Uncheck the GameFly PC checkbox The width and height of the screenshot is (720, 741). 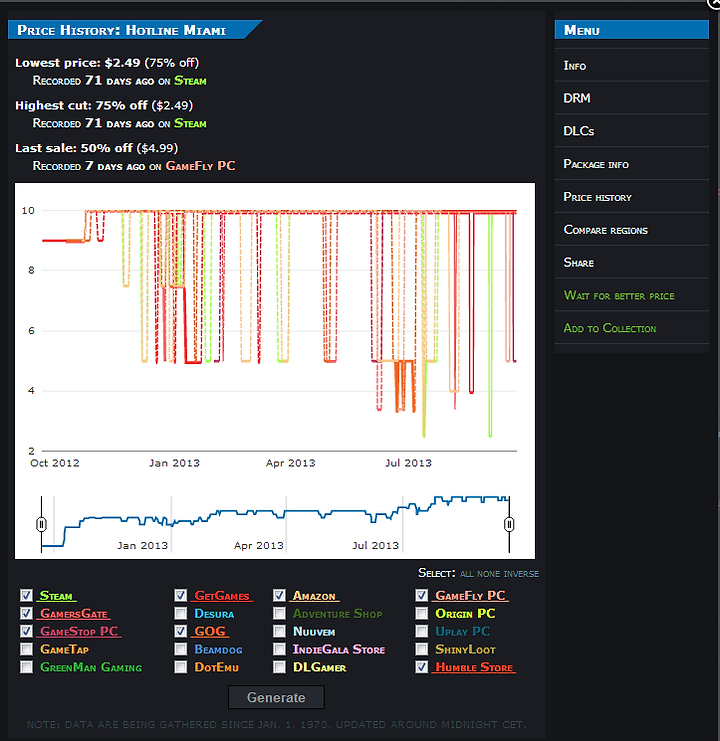point(421,595)
